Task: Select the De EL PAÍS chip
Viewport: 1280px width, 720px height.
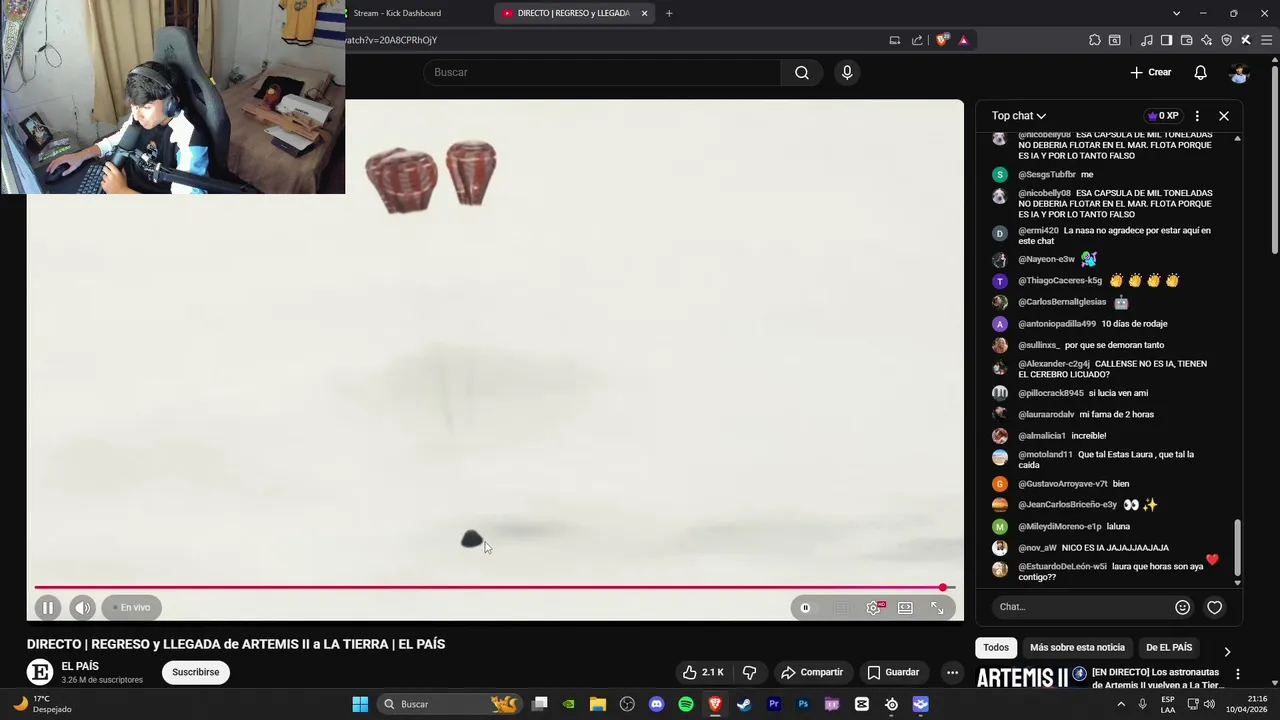Action: point(1169,647)
